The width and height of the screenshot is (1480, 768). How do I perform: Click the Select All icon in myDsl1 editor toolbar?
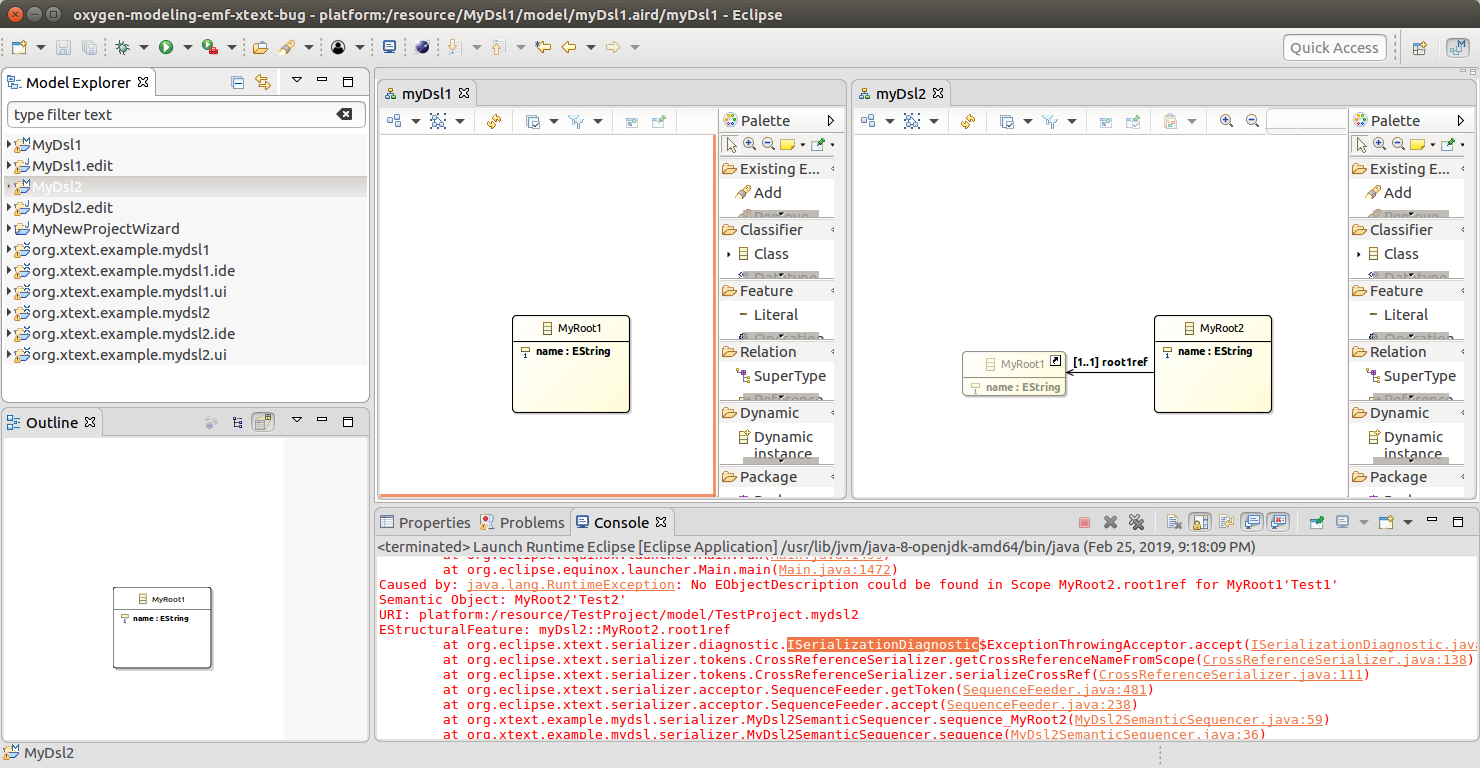click(438, 121)
